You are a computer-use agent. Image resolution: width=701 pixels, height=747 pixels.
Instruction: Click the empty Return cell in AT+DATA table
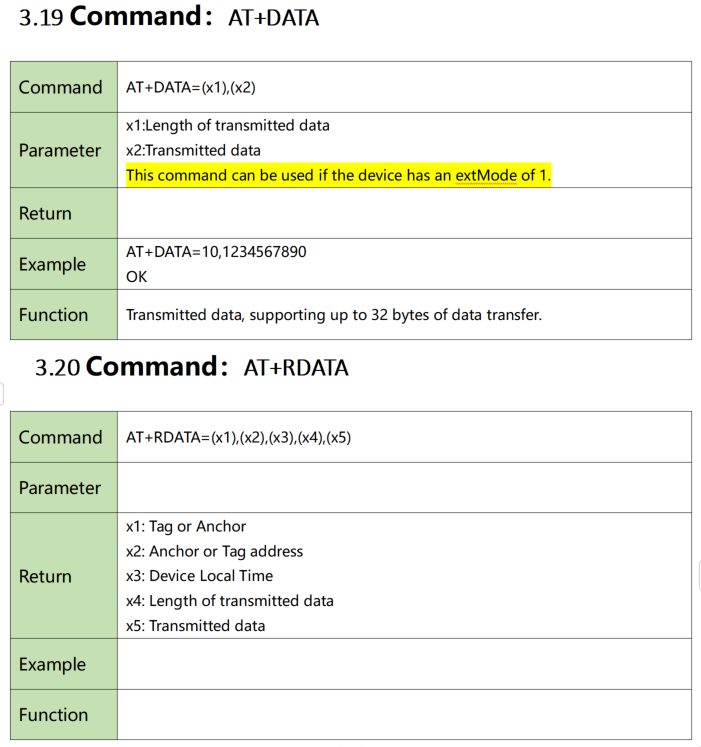(404, 213)
